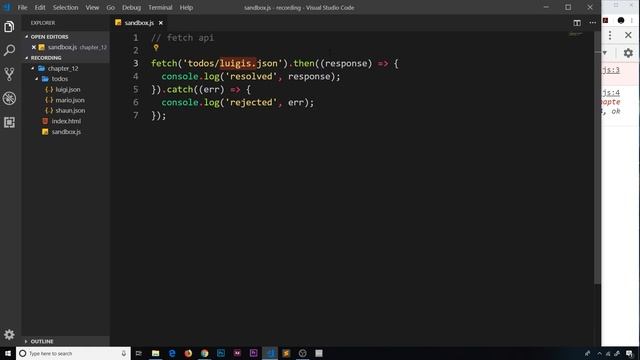The image size is (640, 360).
Task: Collapse the Open Editors section
Action: point(27,37)
